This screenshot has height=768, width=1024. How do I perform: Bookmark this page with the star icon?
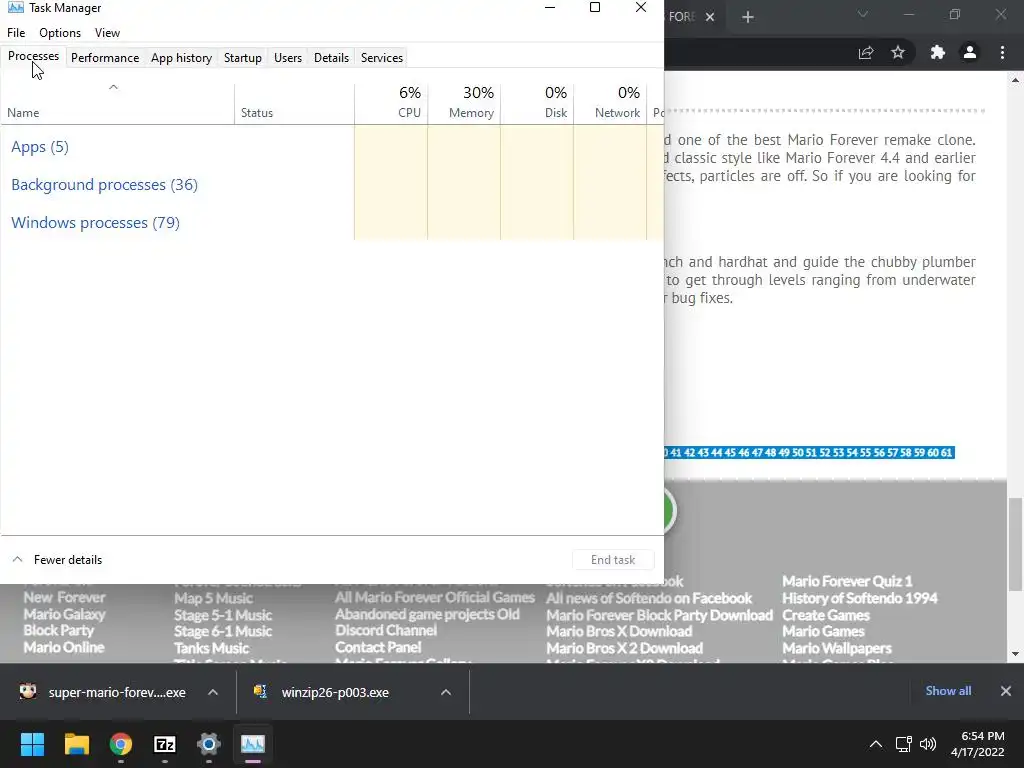pyautogui.click(x=898, y=52)
